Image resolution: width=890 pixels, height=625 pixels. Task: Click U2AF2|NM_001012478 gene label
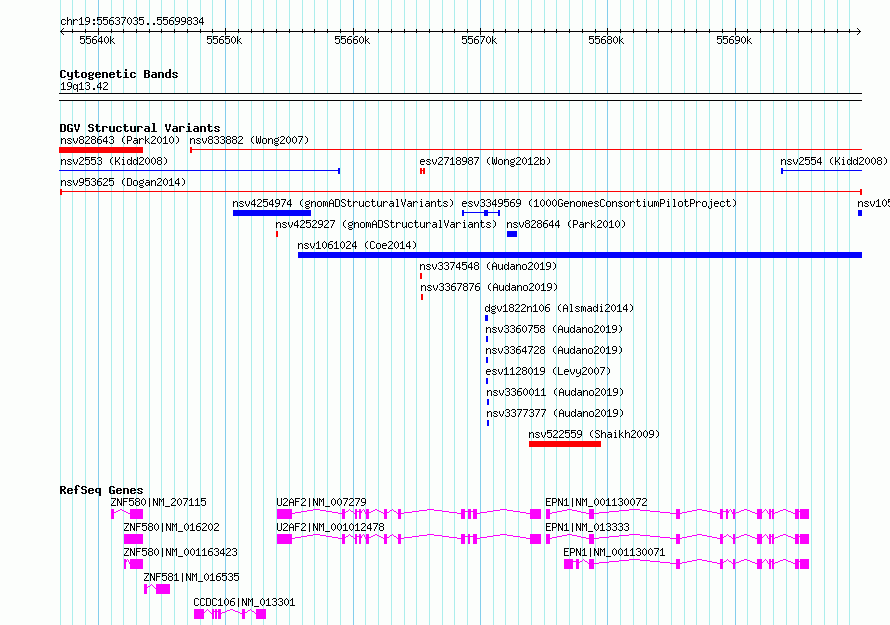[330, 527]
